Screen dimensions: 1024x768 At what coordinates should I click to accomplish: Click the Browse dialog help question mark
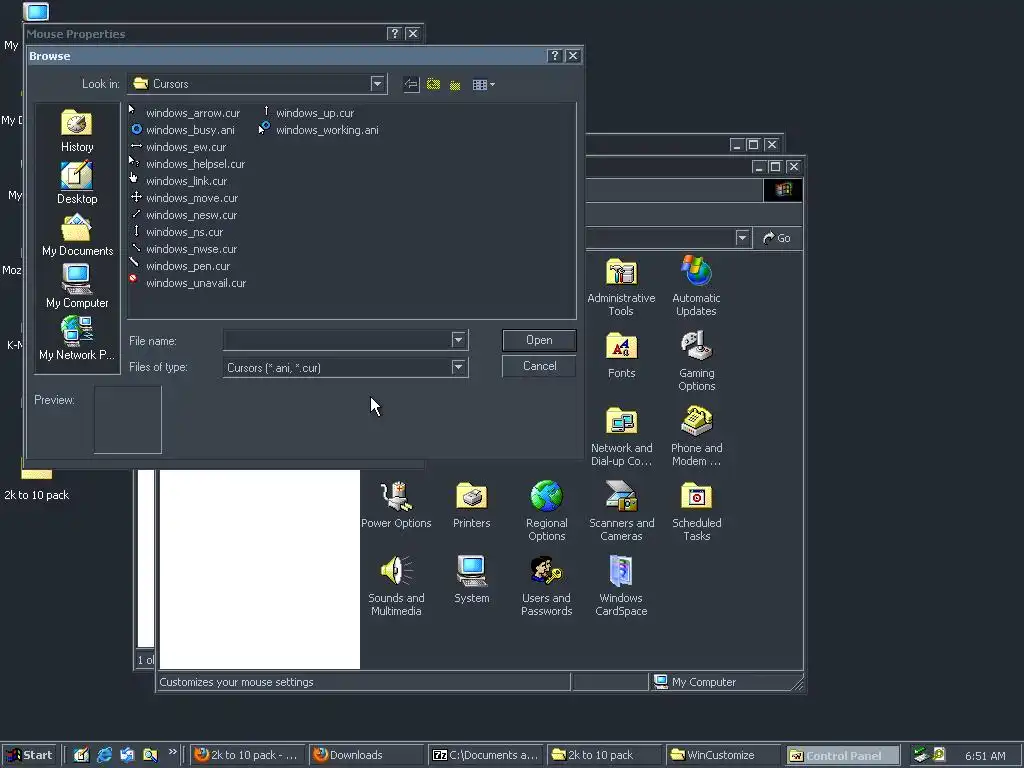tap(554, 56)
